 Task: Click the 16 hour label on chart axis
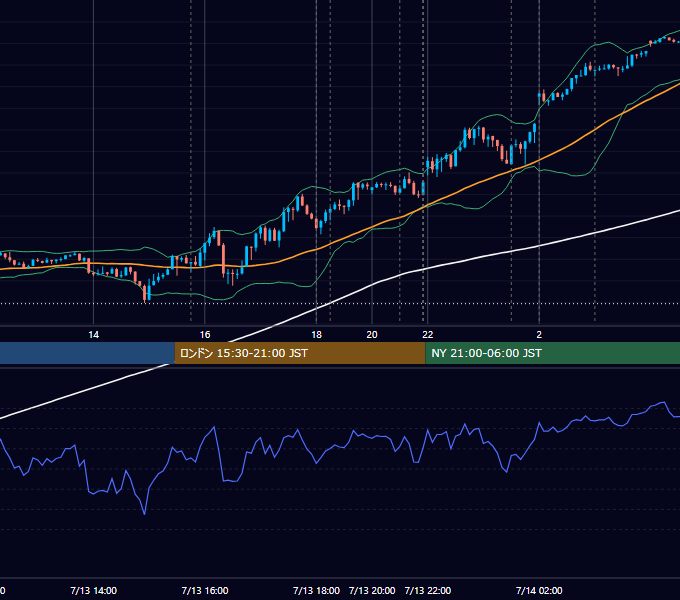(205, 335)
